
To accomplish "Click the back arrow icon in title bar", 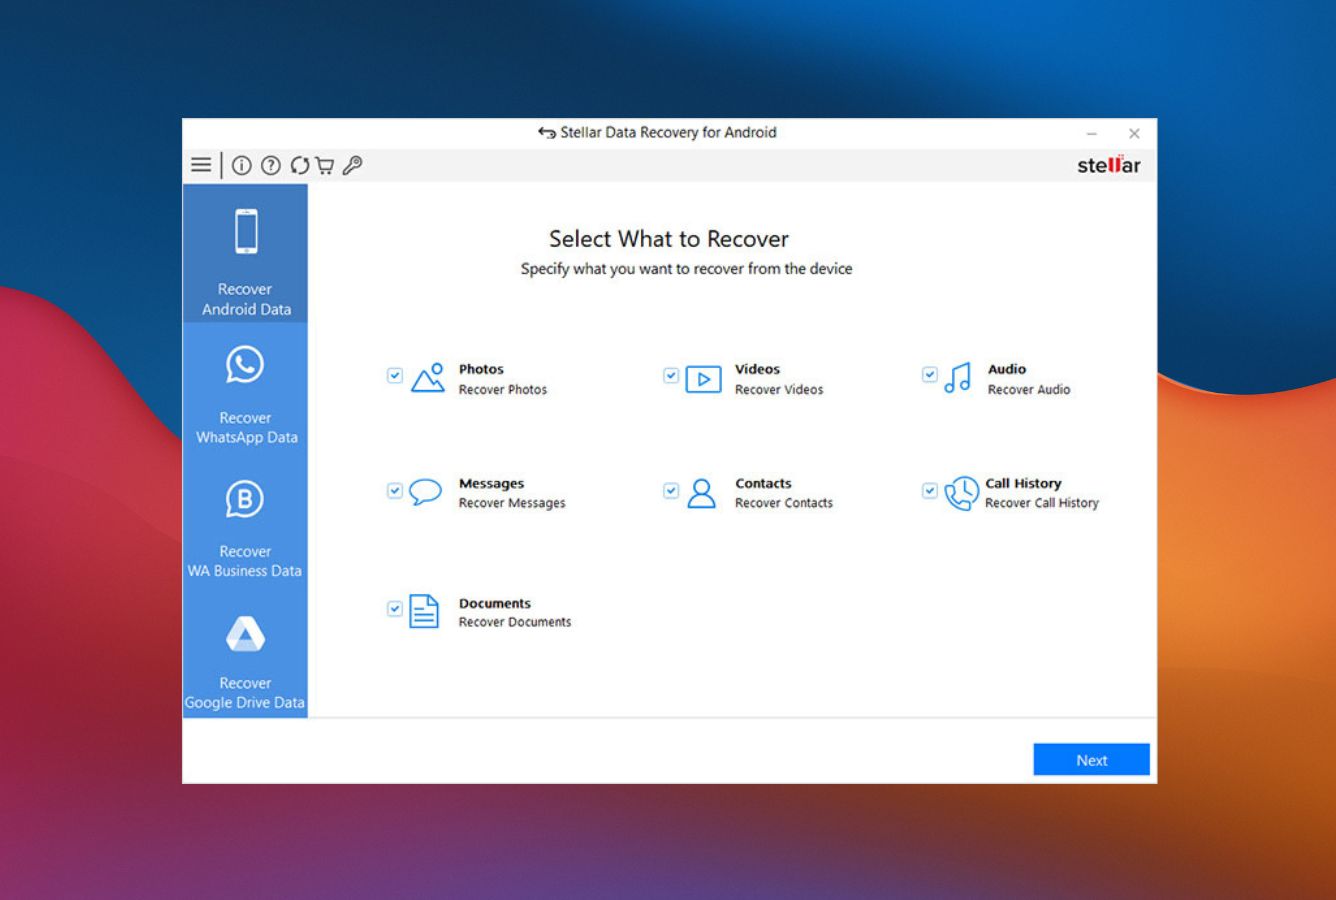I will [x=547, y=133].
